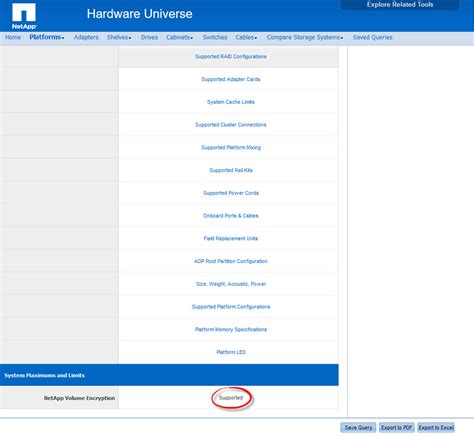Viewport: 474px width, 436px height.
Task: Open Supported Rail Kits link
Action: click(x=231, y=170)
